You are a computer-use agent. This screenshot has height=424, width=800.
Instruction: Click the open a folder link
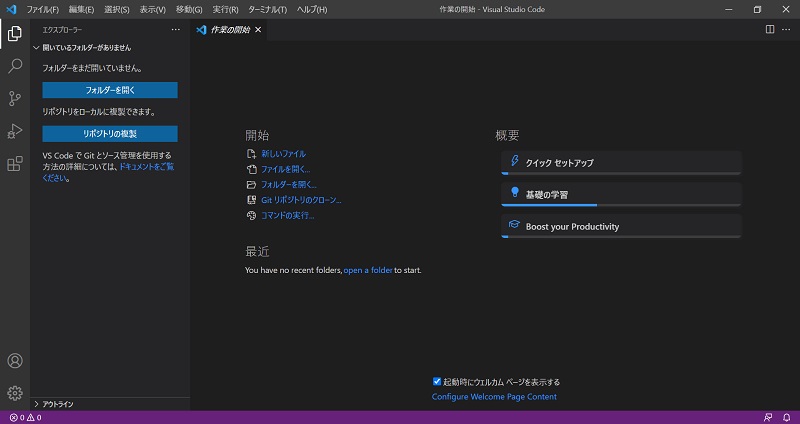[368, 270]
